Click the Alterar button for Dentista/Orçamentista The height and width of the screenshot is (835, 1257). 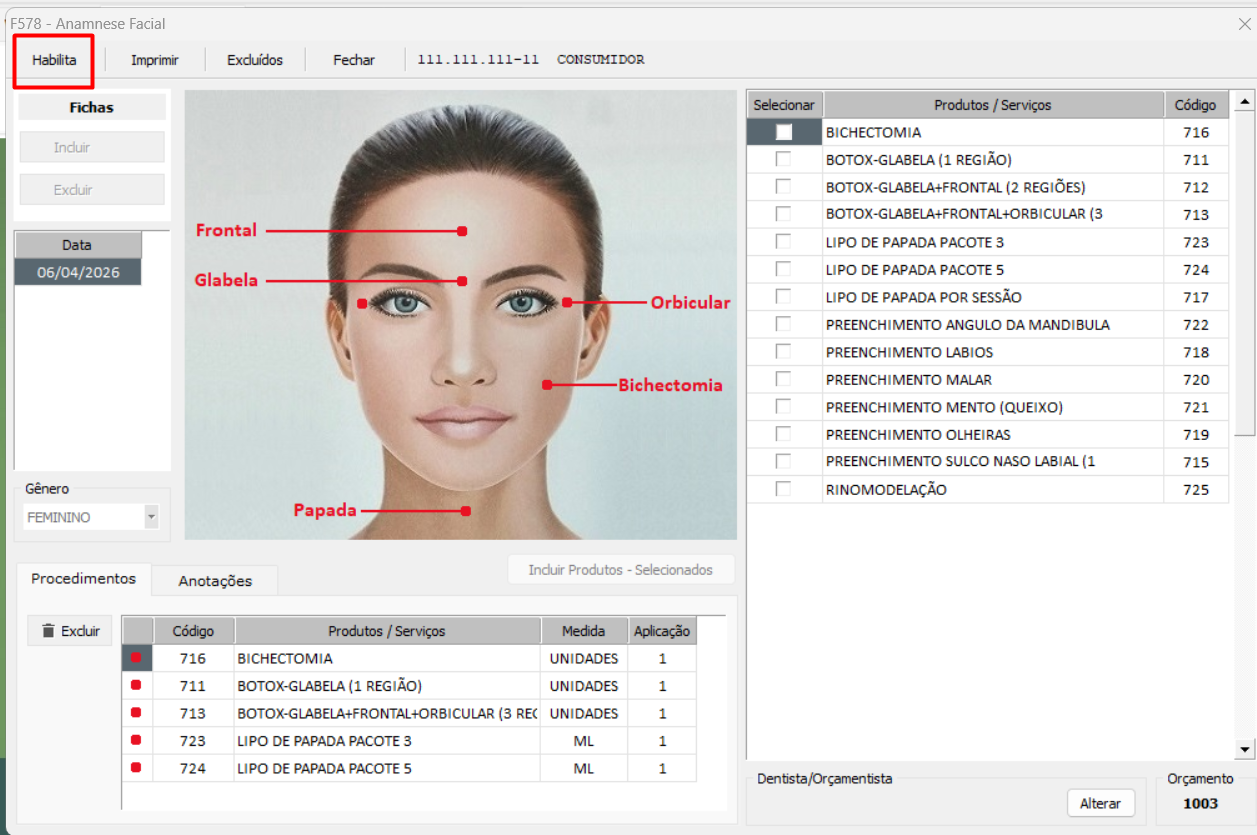coord(1101,803)
